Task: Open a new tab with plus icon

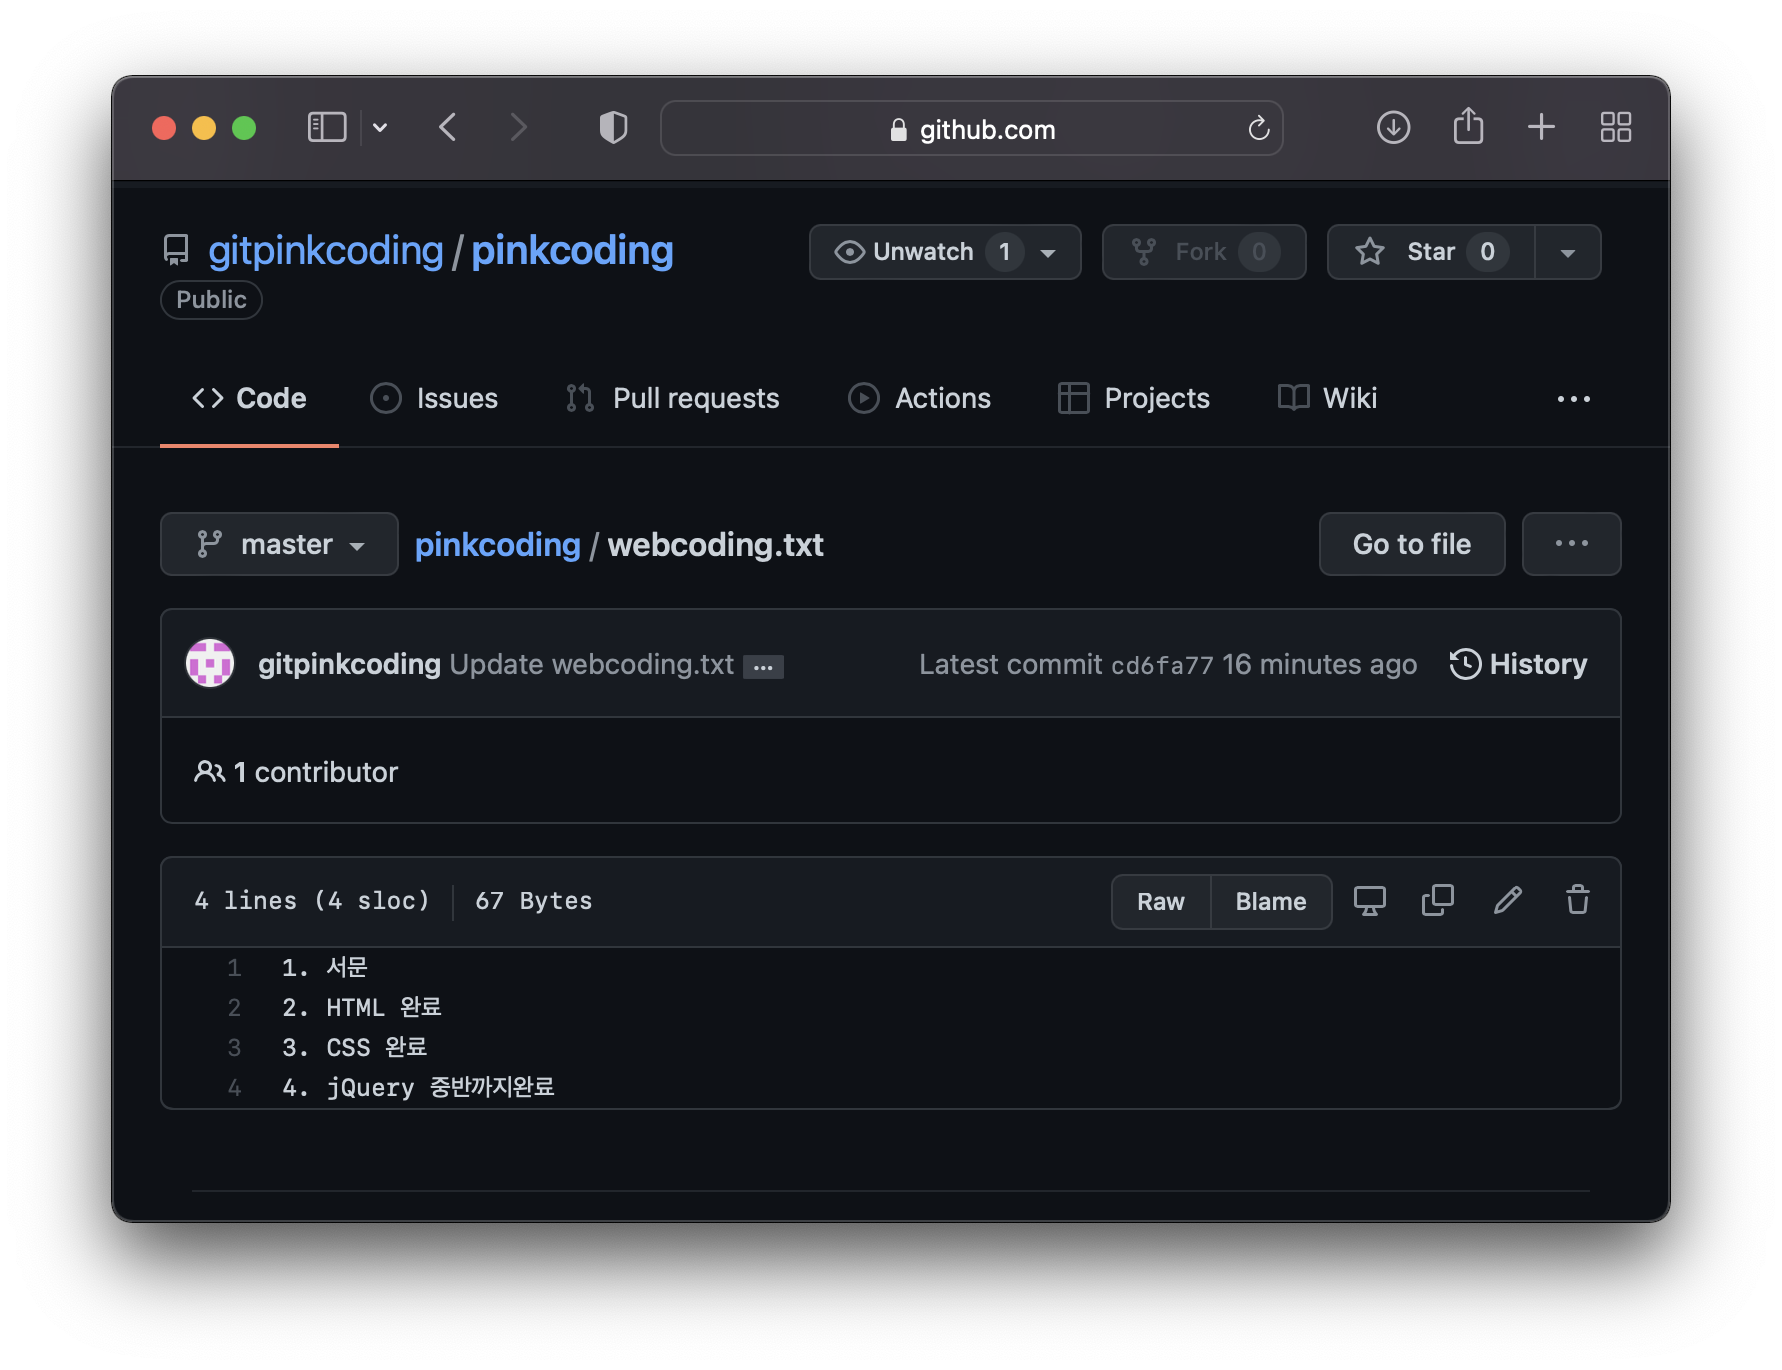Action: [1541, 127]
